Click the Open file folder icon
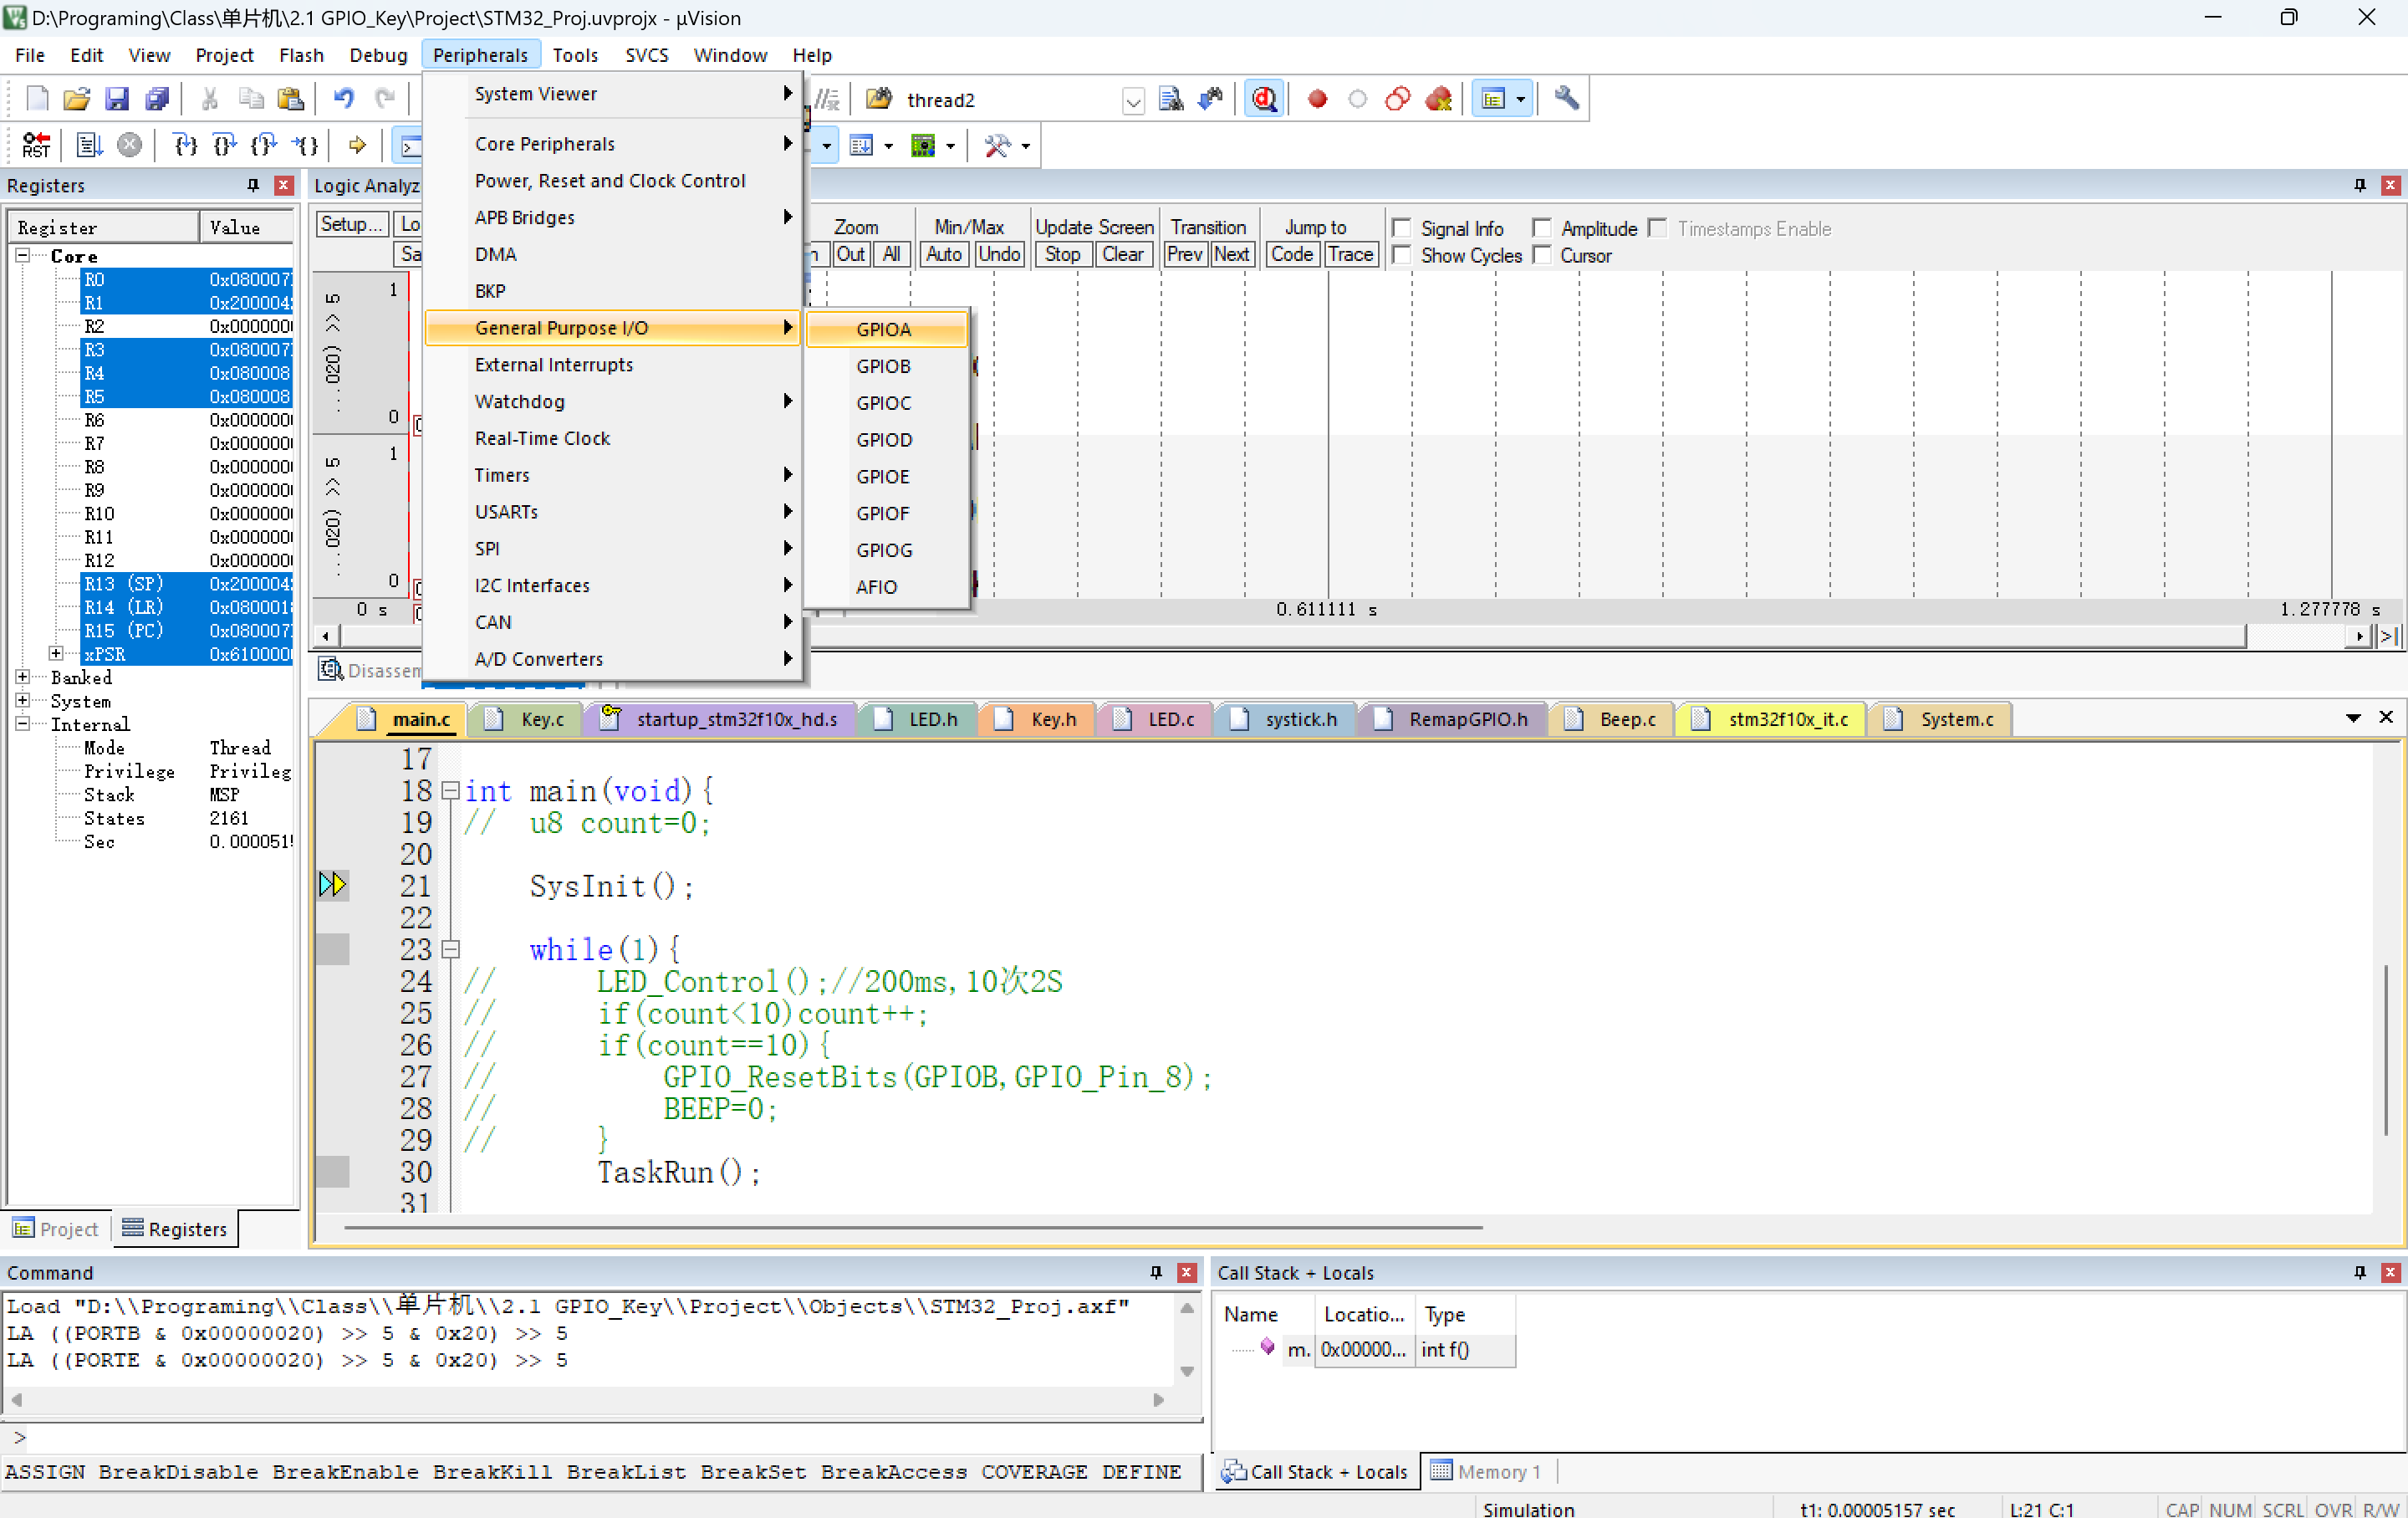2408x1518 pixels. [x=77, y=99]
